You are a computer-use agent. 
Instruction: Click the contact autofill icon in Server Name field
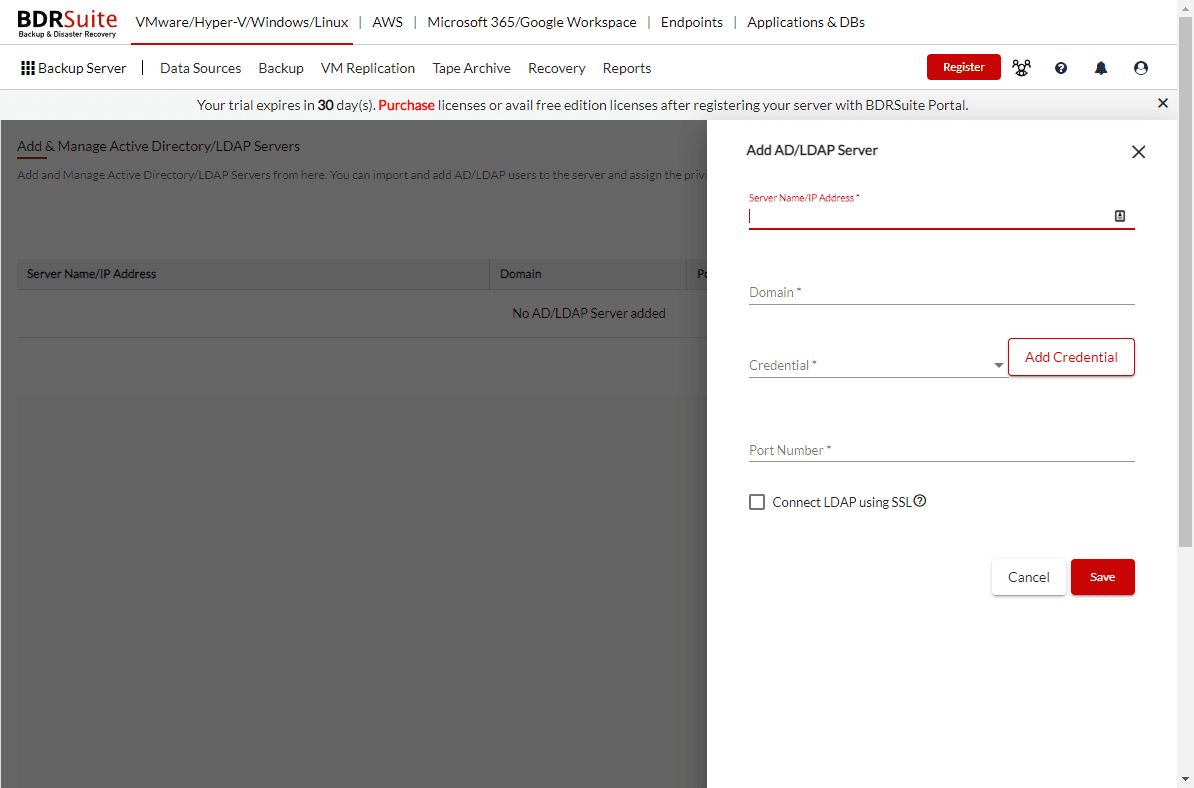pos(1120,216)
